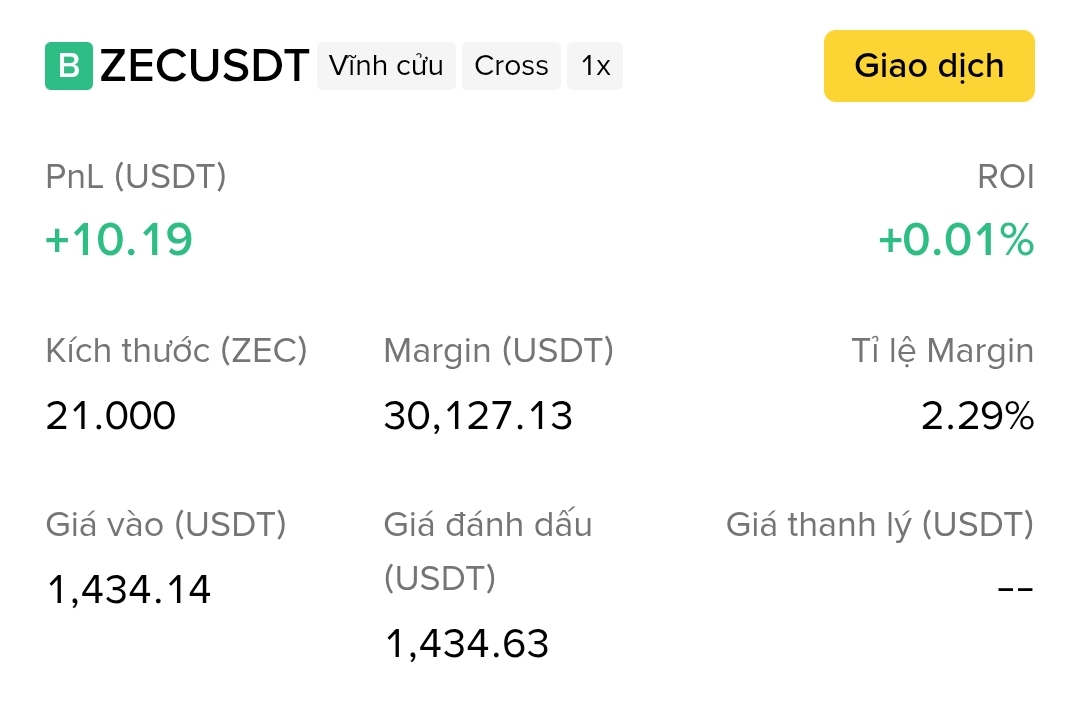Select the 1,434.63 mark price value
1080x708 pixels.
[x=466, y=644]
